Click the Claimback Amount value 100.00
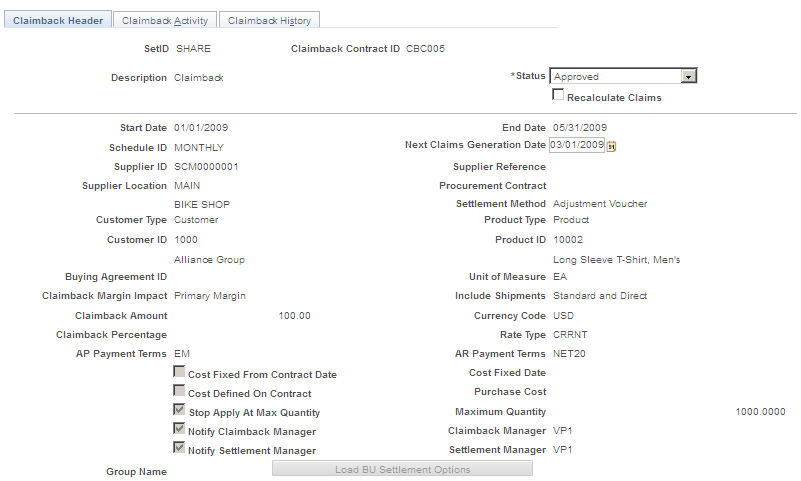The image size is (801, 481). click(295, 316)
